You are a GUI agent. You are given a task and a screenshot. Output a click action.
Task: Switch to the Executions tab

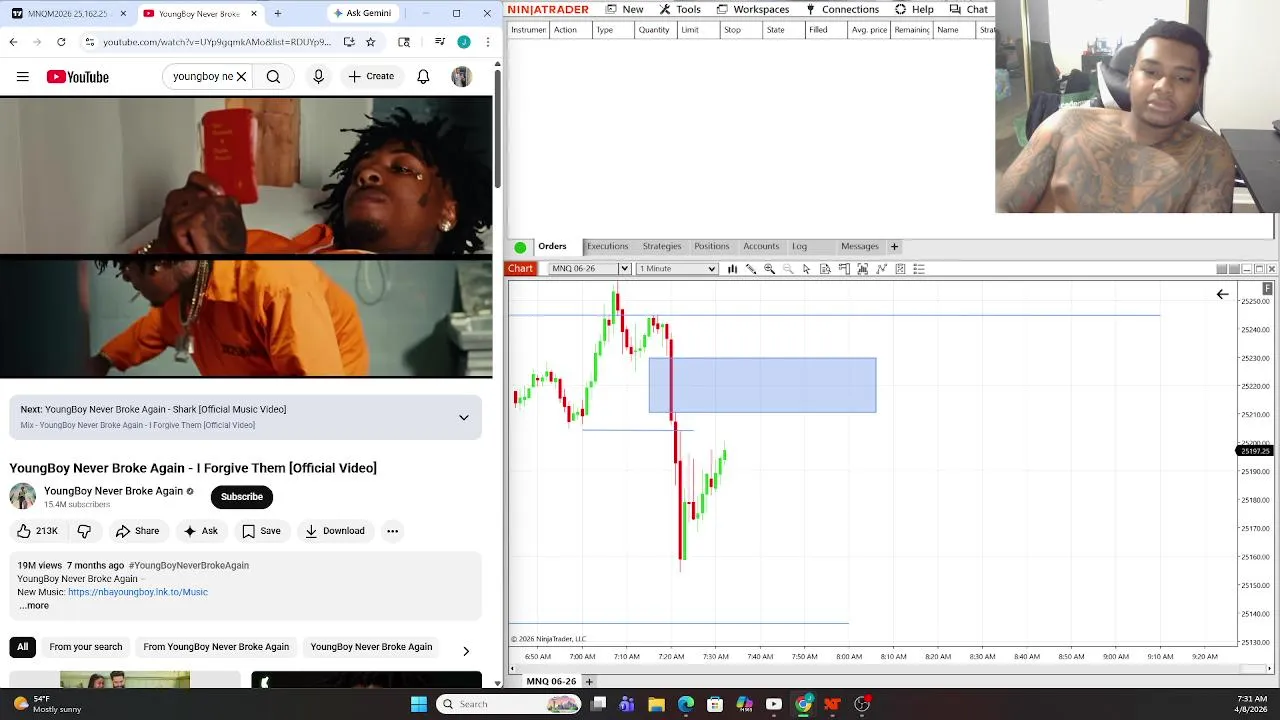pos(607,246)
